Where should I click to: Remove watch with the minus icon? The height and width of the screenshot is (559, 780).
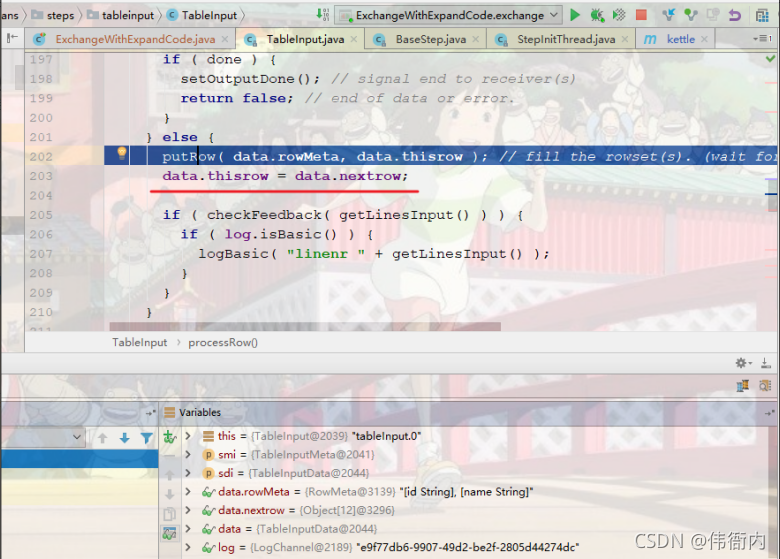(170, 456)
